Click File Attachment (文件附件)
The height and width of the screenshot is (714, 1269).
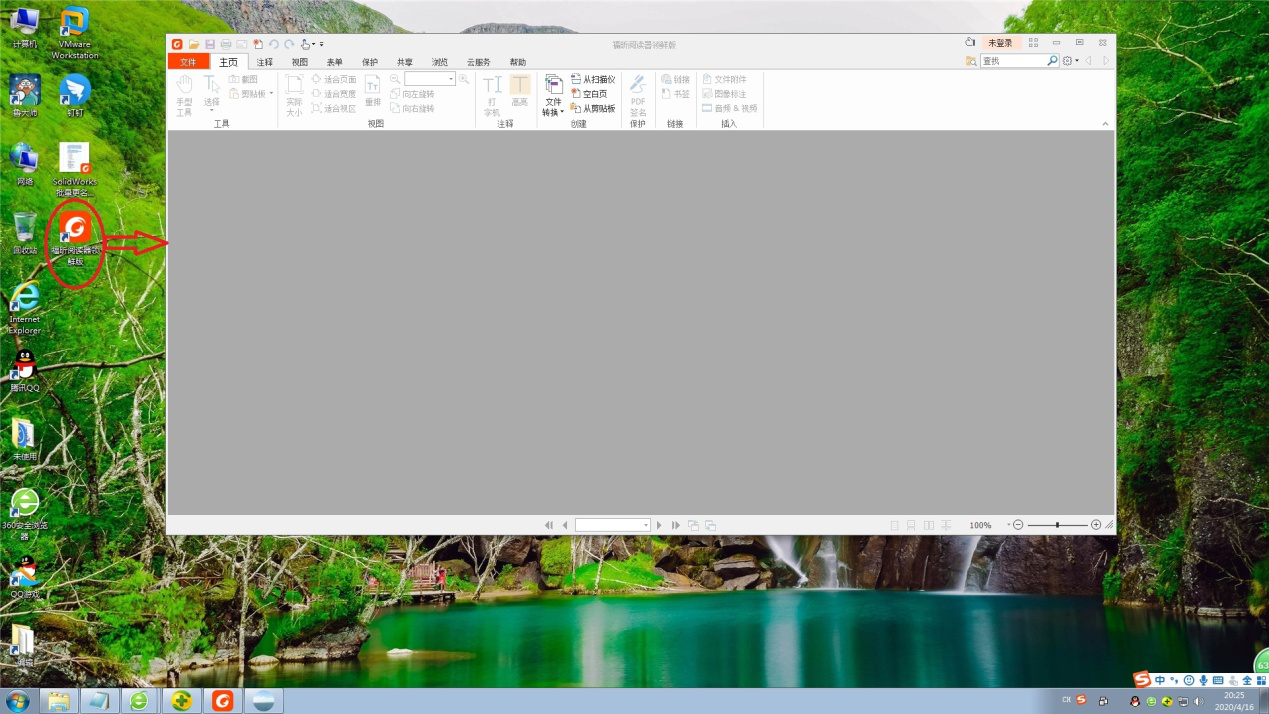point(724,79)
